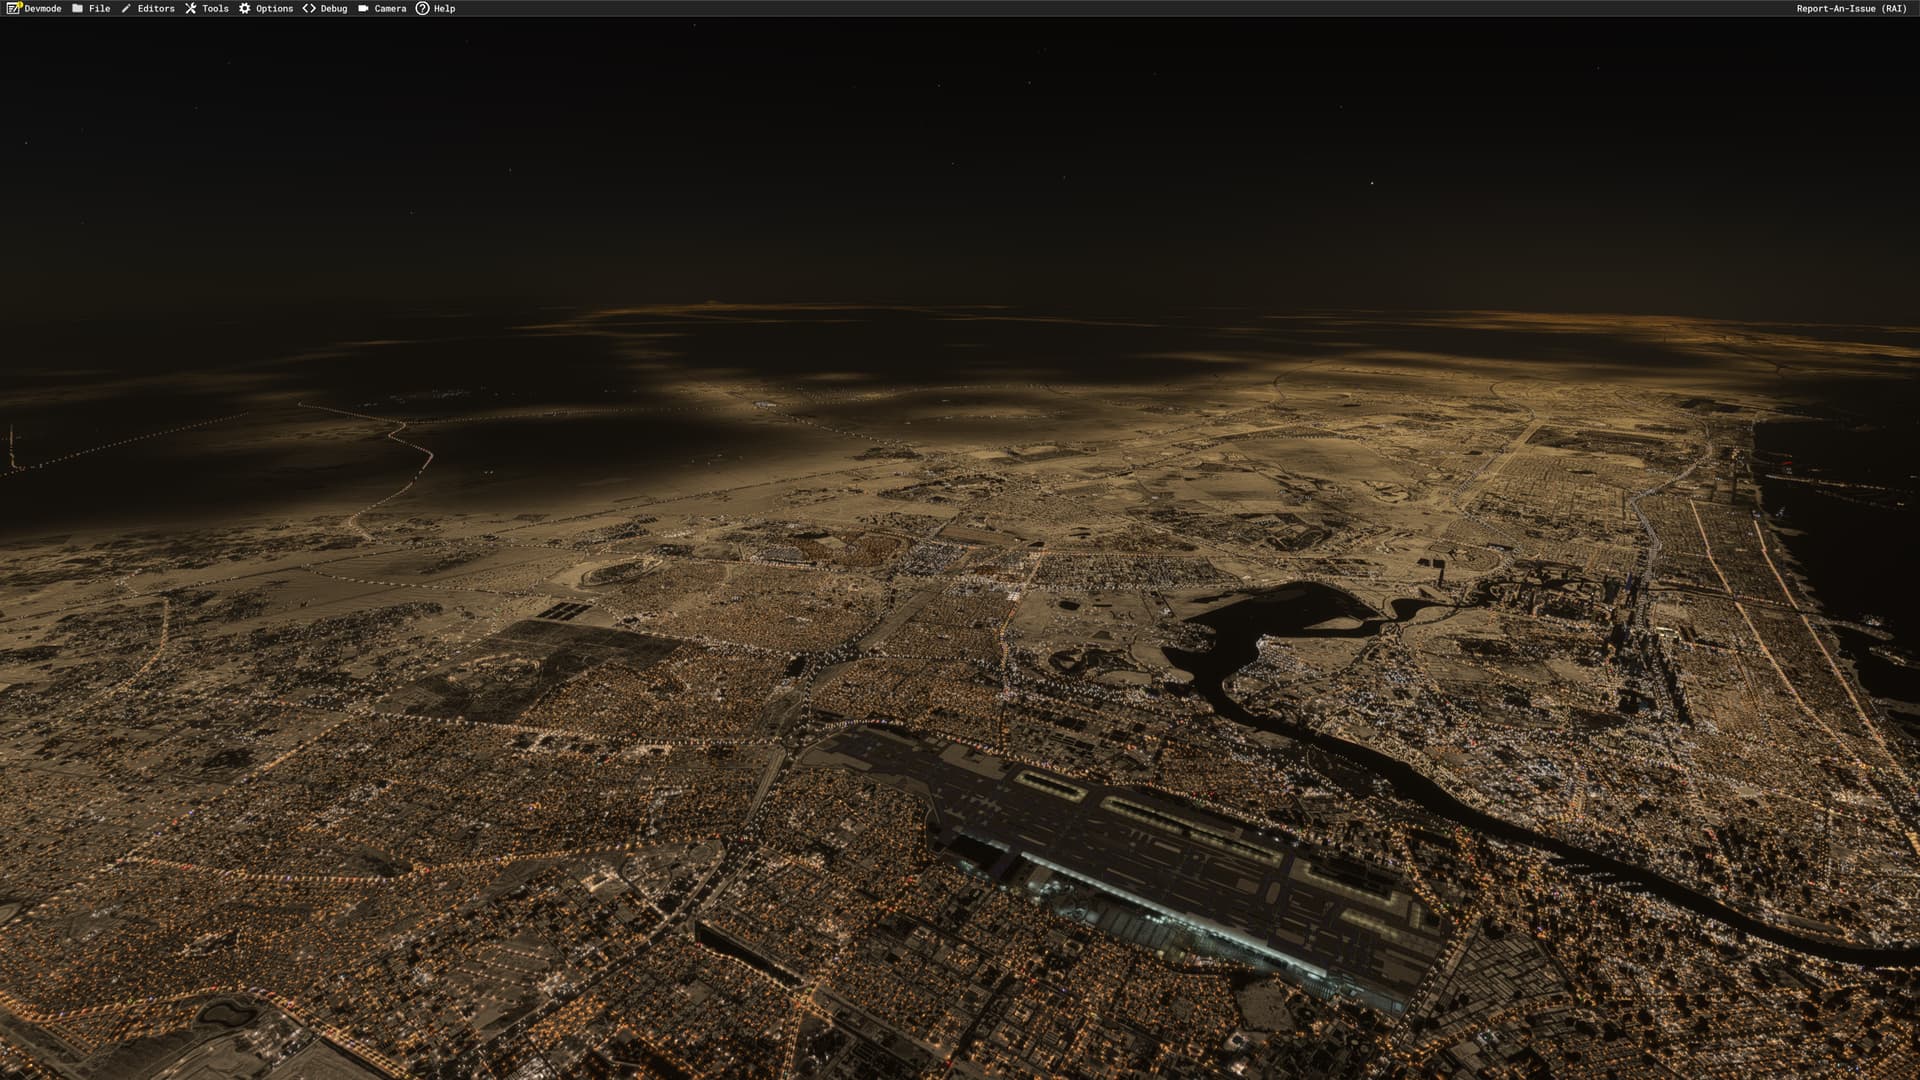Viewport: 1920px width, 1080px height.
Task: Open the Options menu label
Action: pos(274,8)
